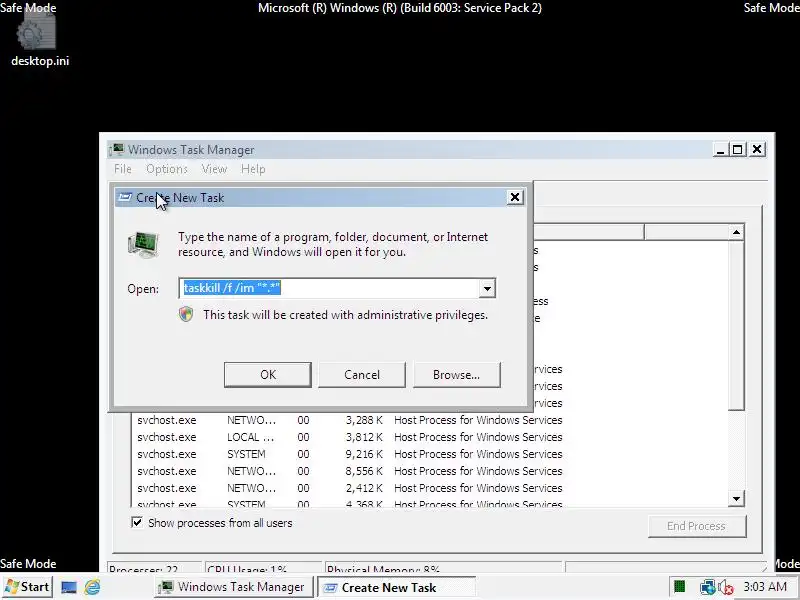Screen dimensions: 800x600
Task: Click LOCAL user name cell in process list
Action: pos(251,437)
